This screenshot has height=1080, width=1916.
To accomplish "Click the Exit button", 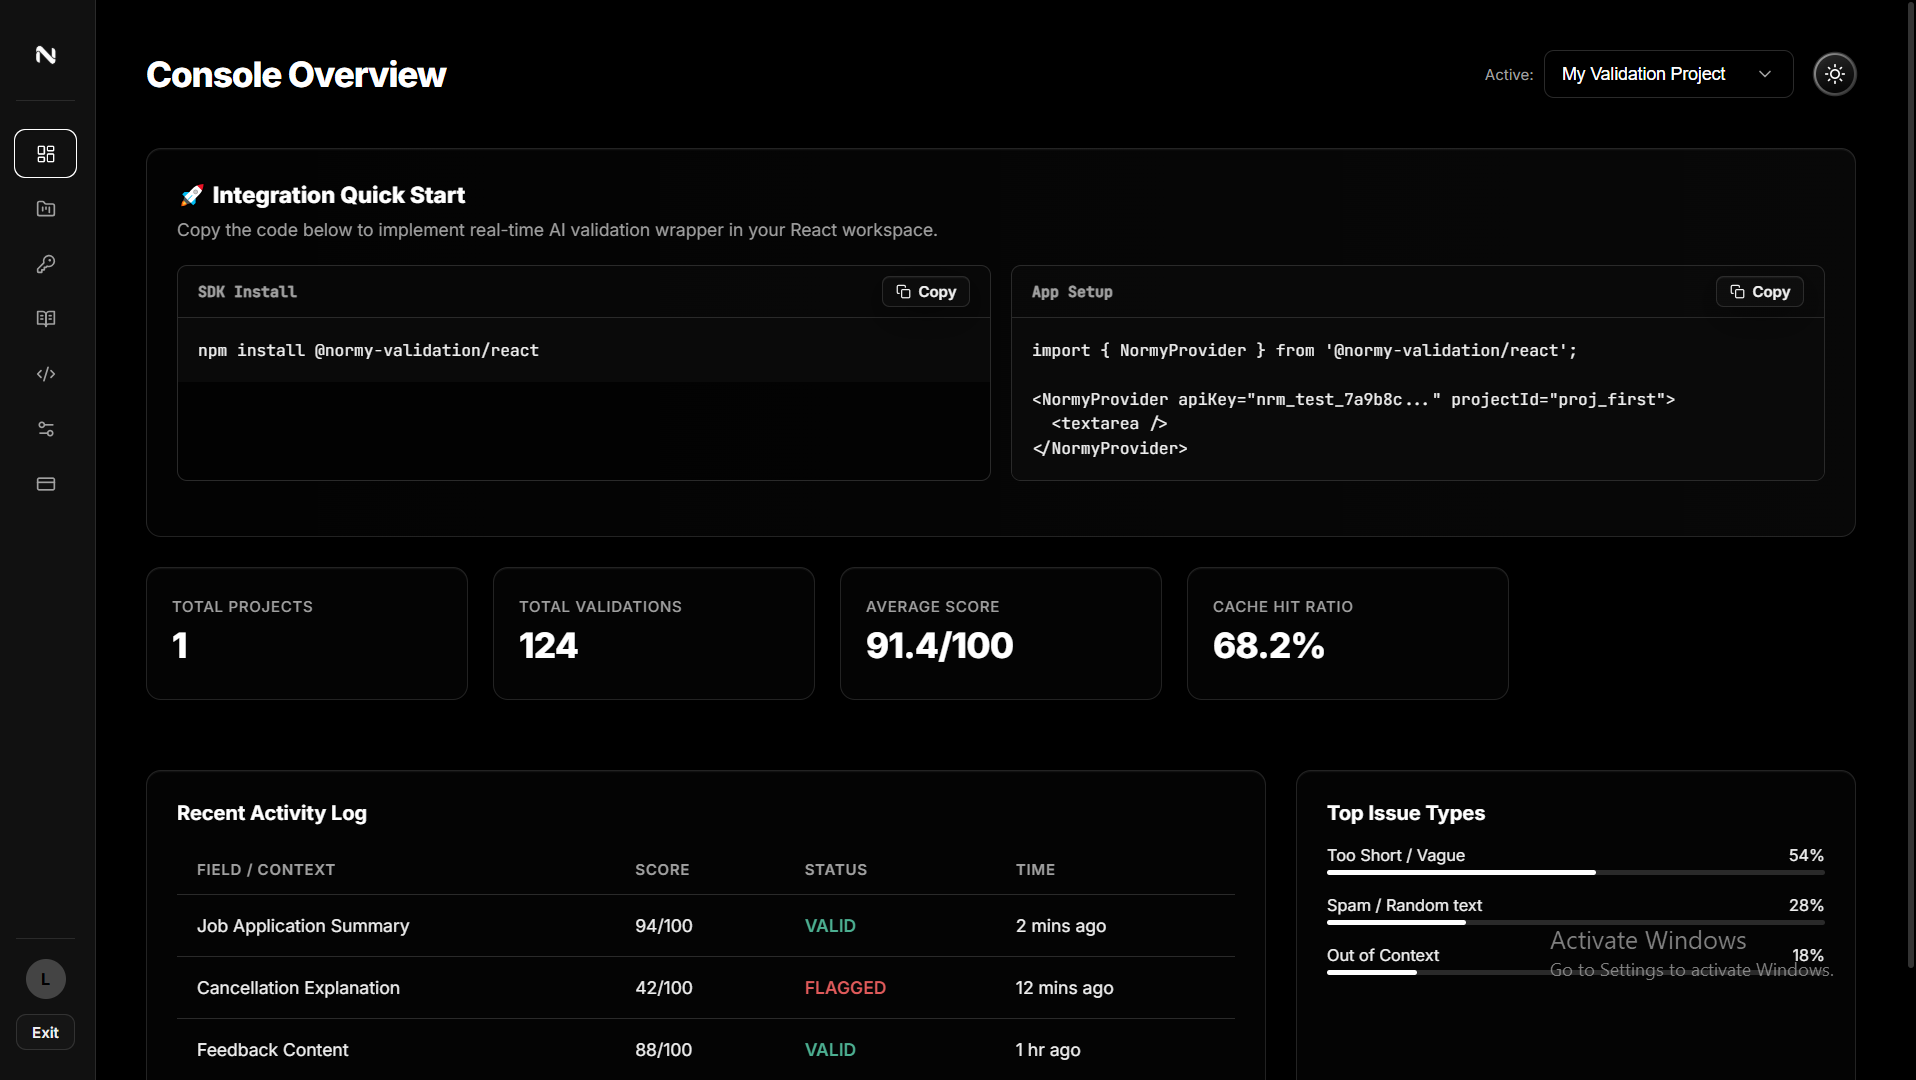I will 45,1033.
